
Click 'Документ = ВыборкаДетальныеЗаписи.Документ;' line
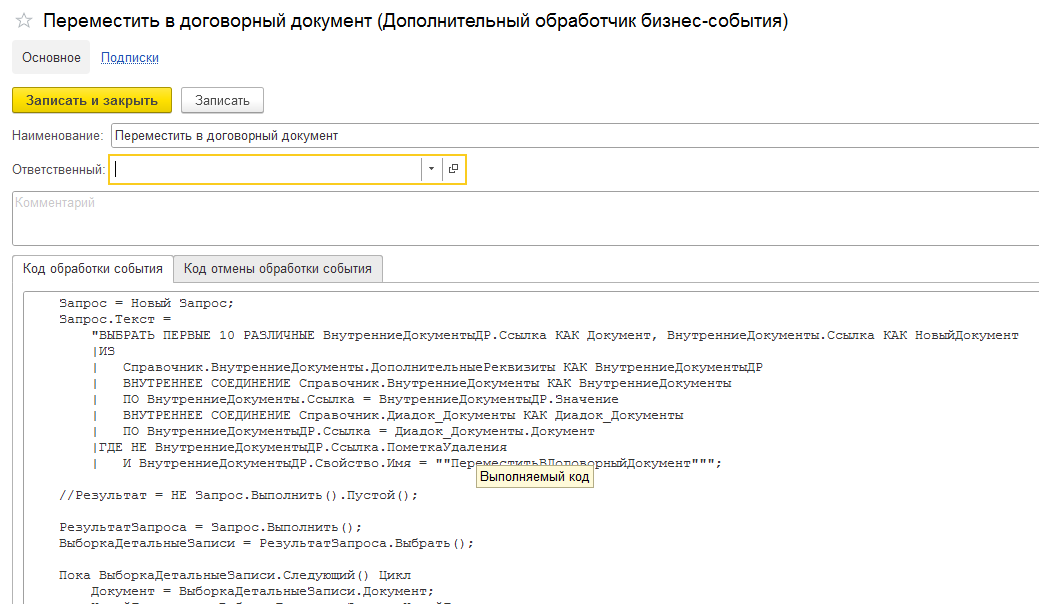point(262,591)
